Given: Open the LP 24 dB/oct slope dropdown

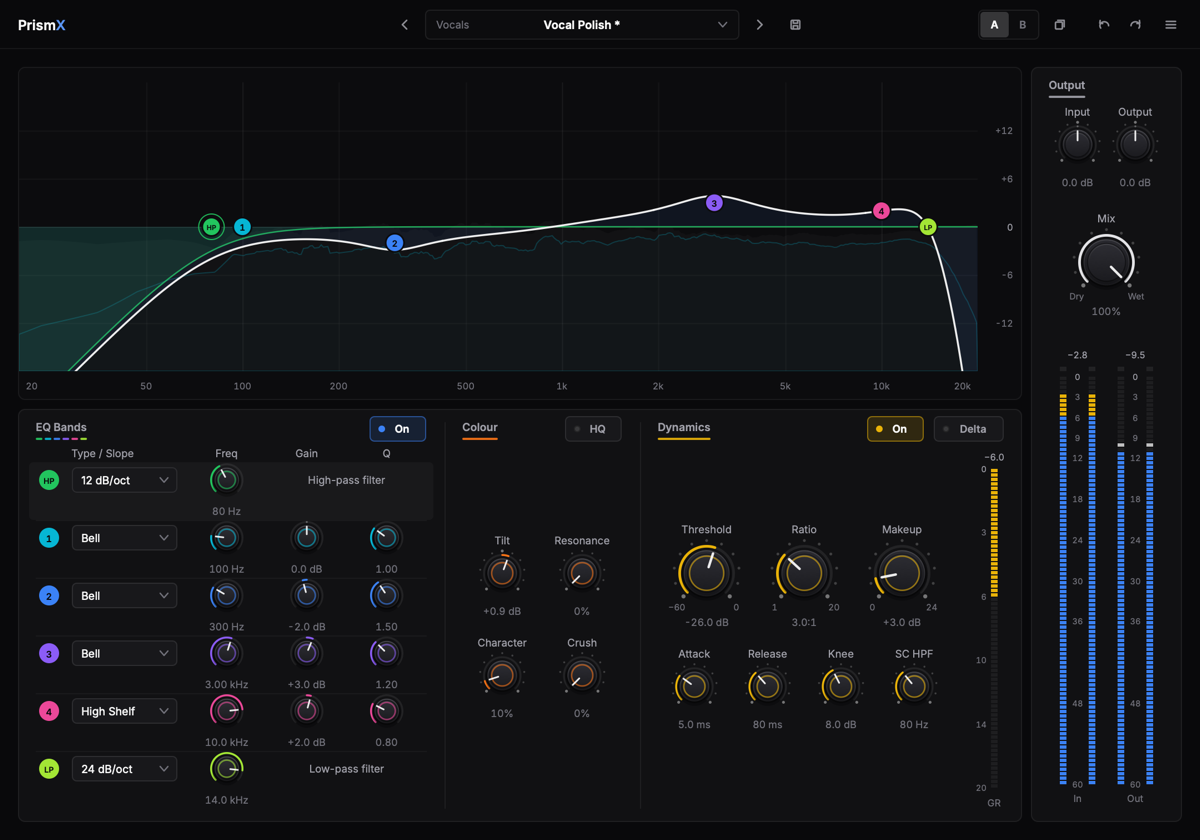Looking at the screenshot, I should pyautogui.click(x=124, y=769).
